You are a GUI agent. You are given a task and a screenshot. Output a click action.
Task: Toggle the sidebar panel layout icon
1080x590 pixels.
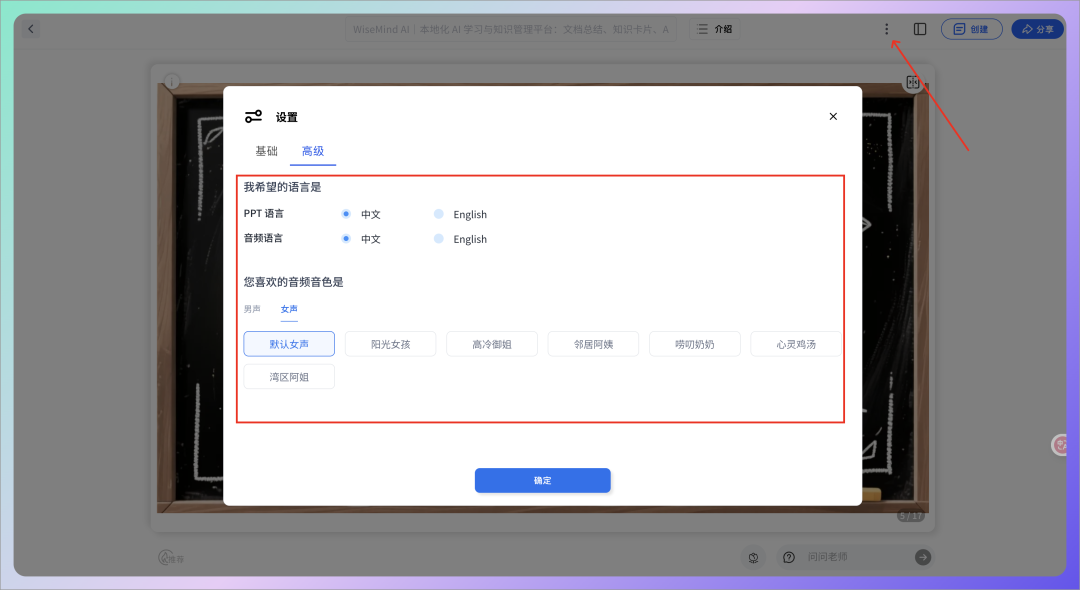point(920,29)
